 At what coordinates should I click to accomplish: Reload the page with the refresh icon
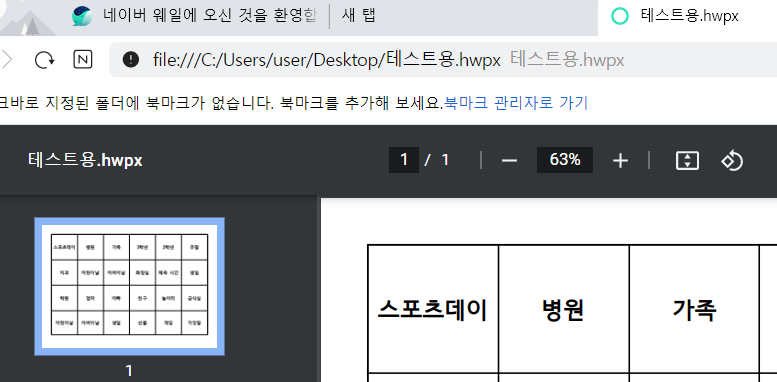tap(45, 60)
